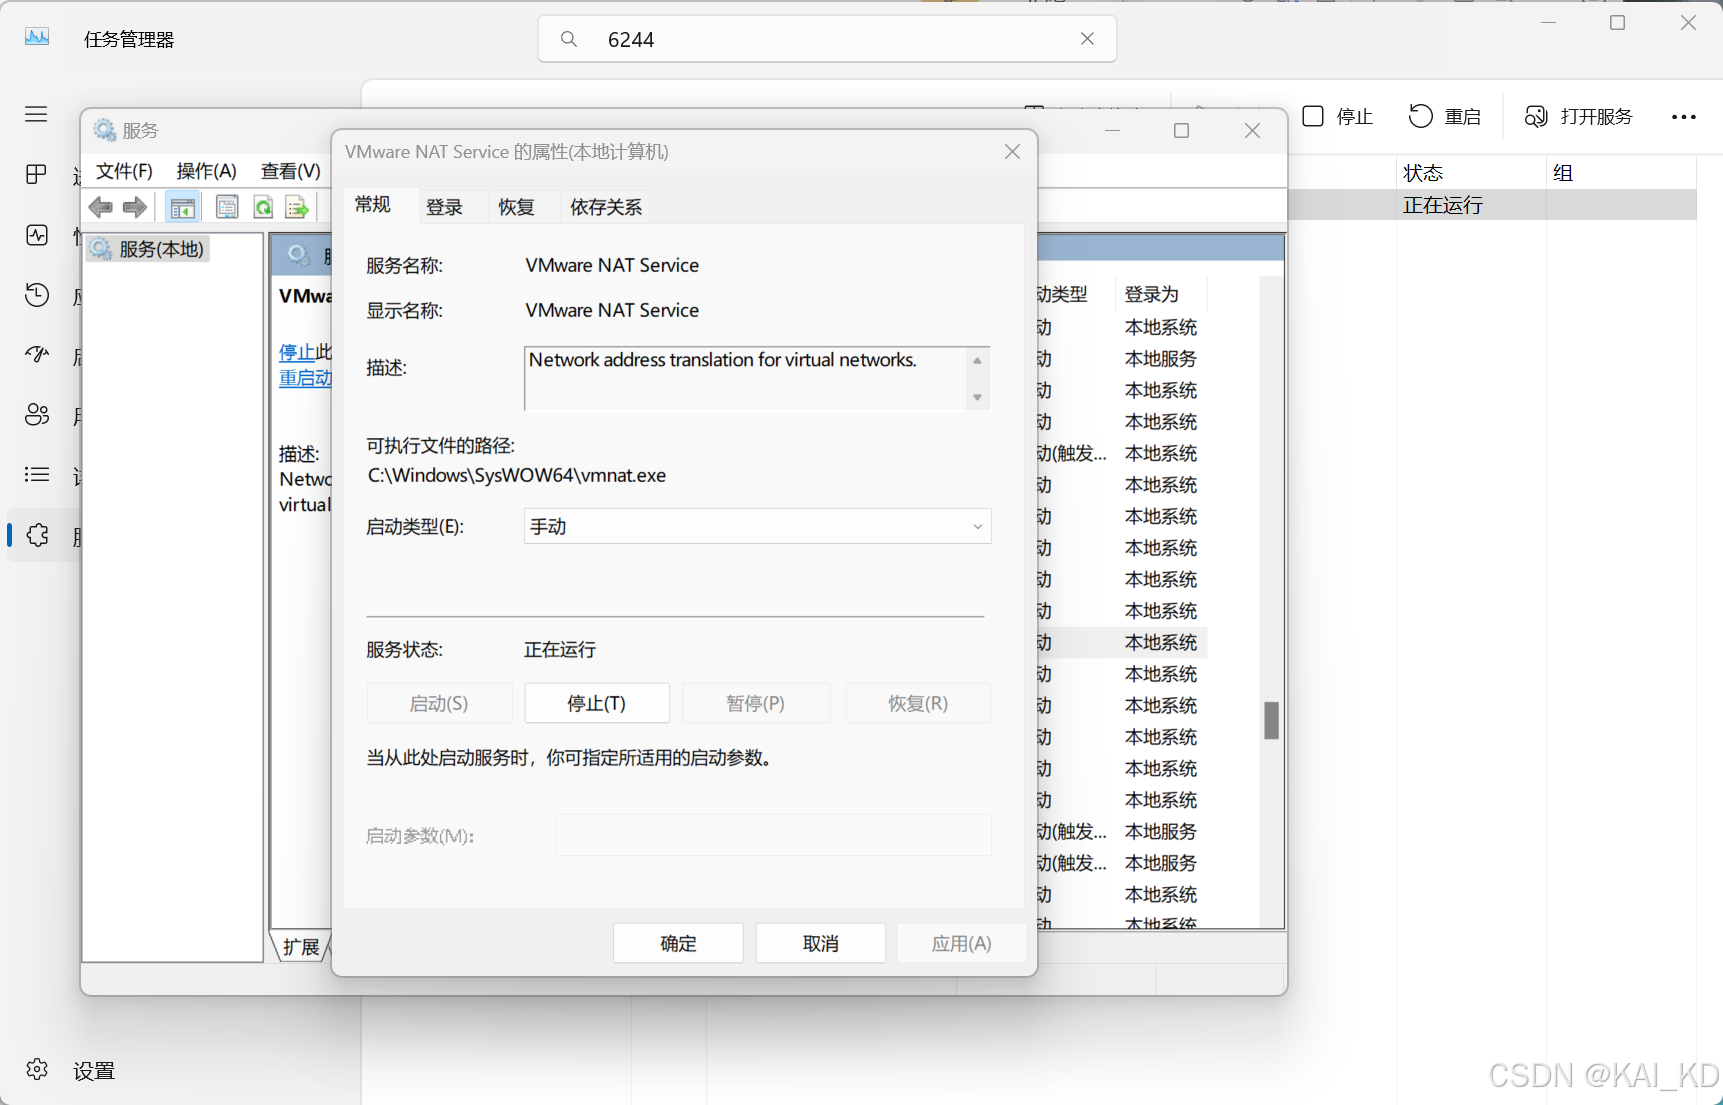Open the Startup apps icon in sidebar
Viewport: 1723px width, 1105px height.
pos(37,354)
